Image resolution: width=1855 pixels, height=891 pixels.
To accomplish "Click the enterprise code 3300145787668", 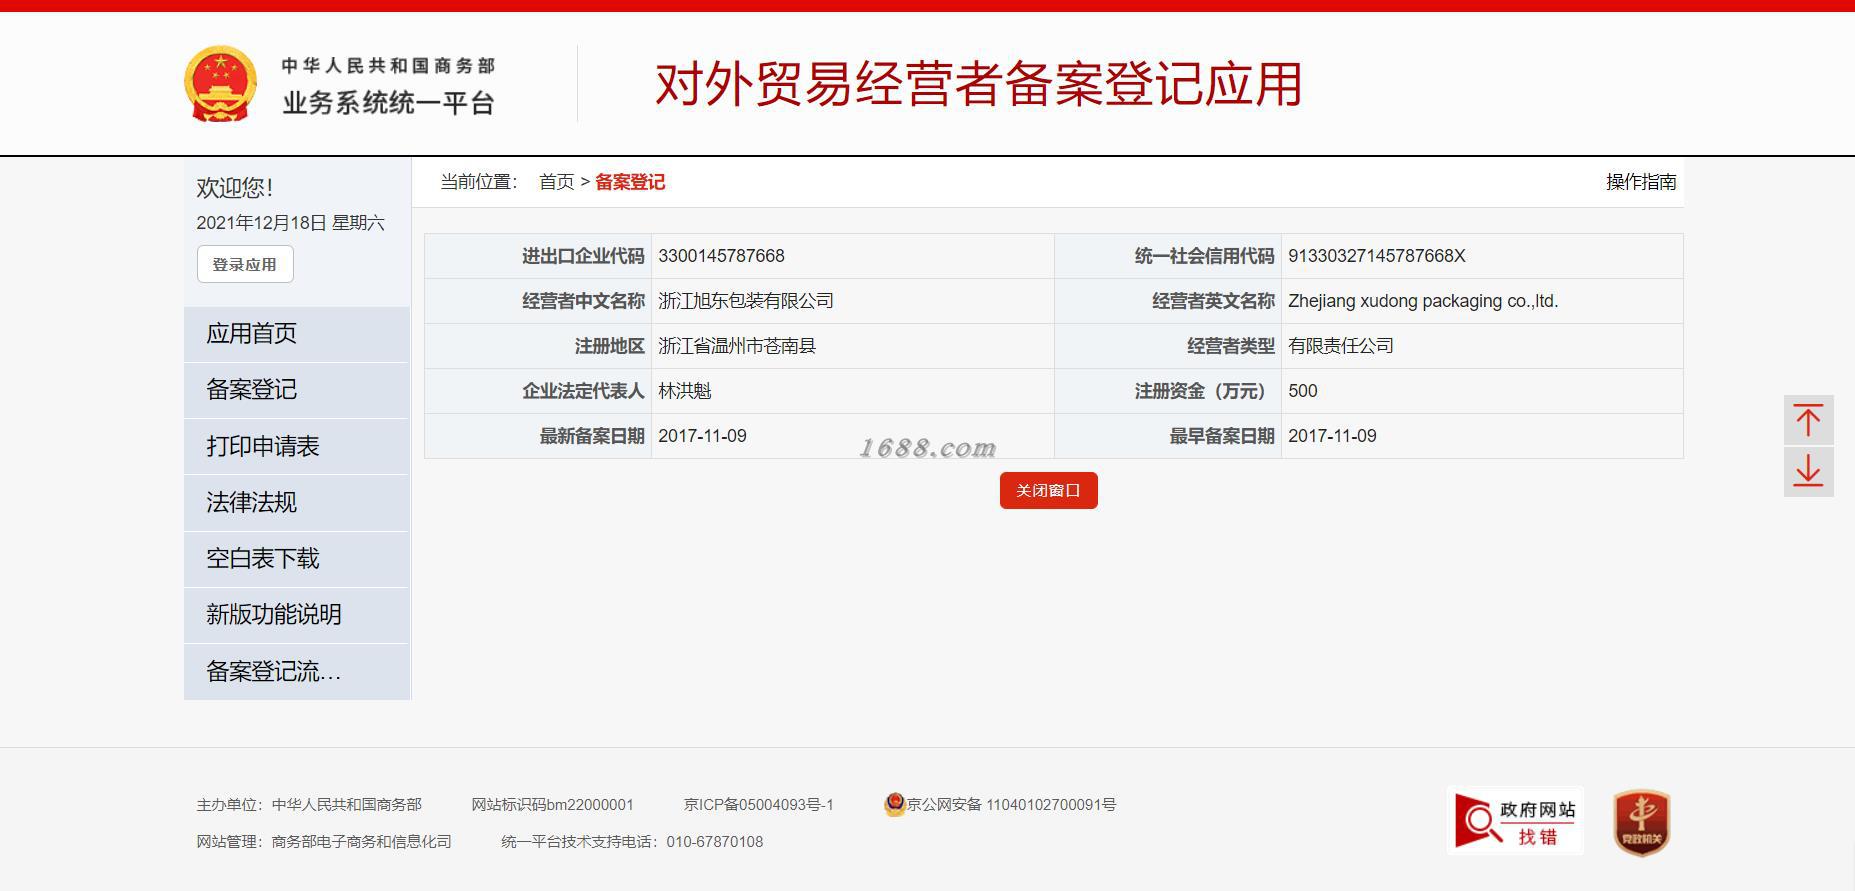I will [721, 256].
